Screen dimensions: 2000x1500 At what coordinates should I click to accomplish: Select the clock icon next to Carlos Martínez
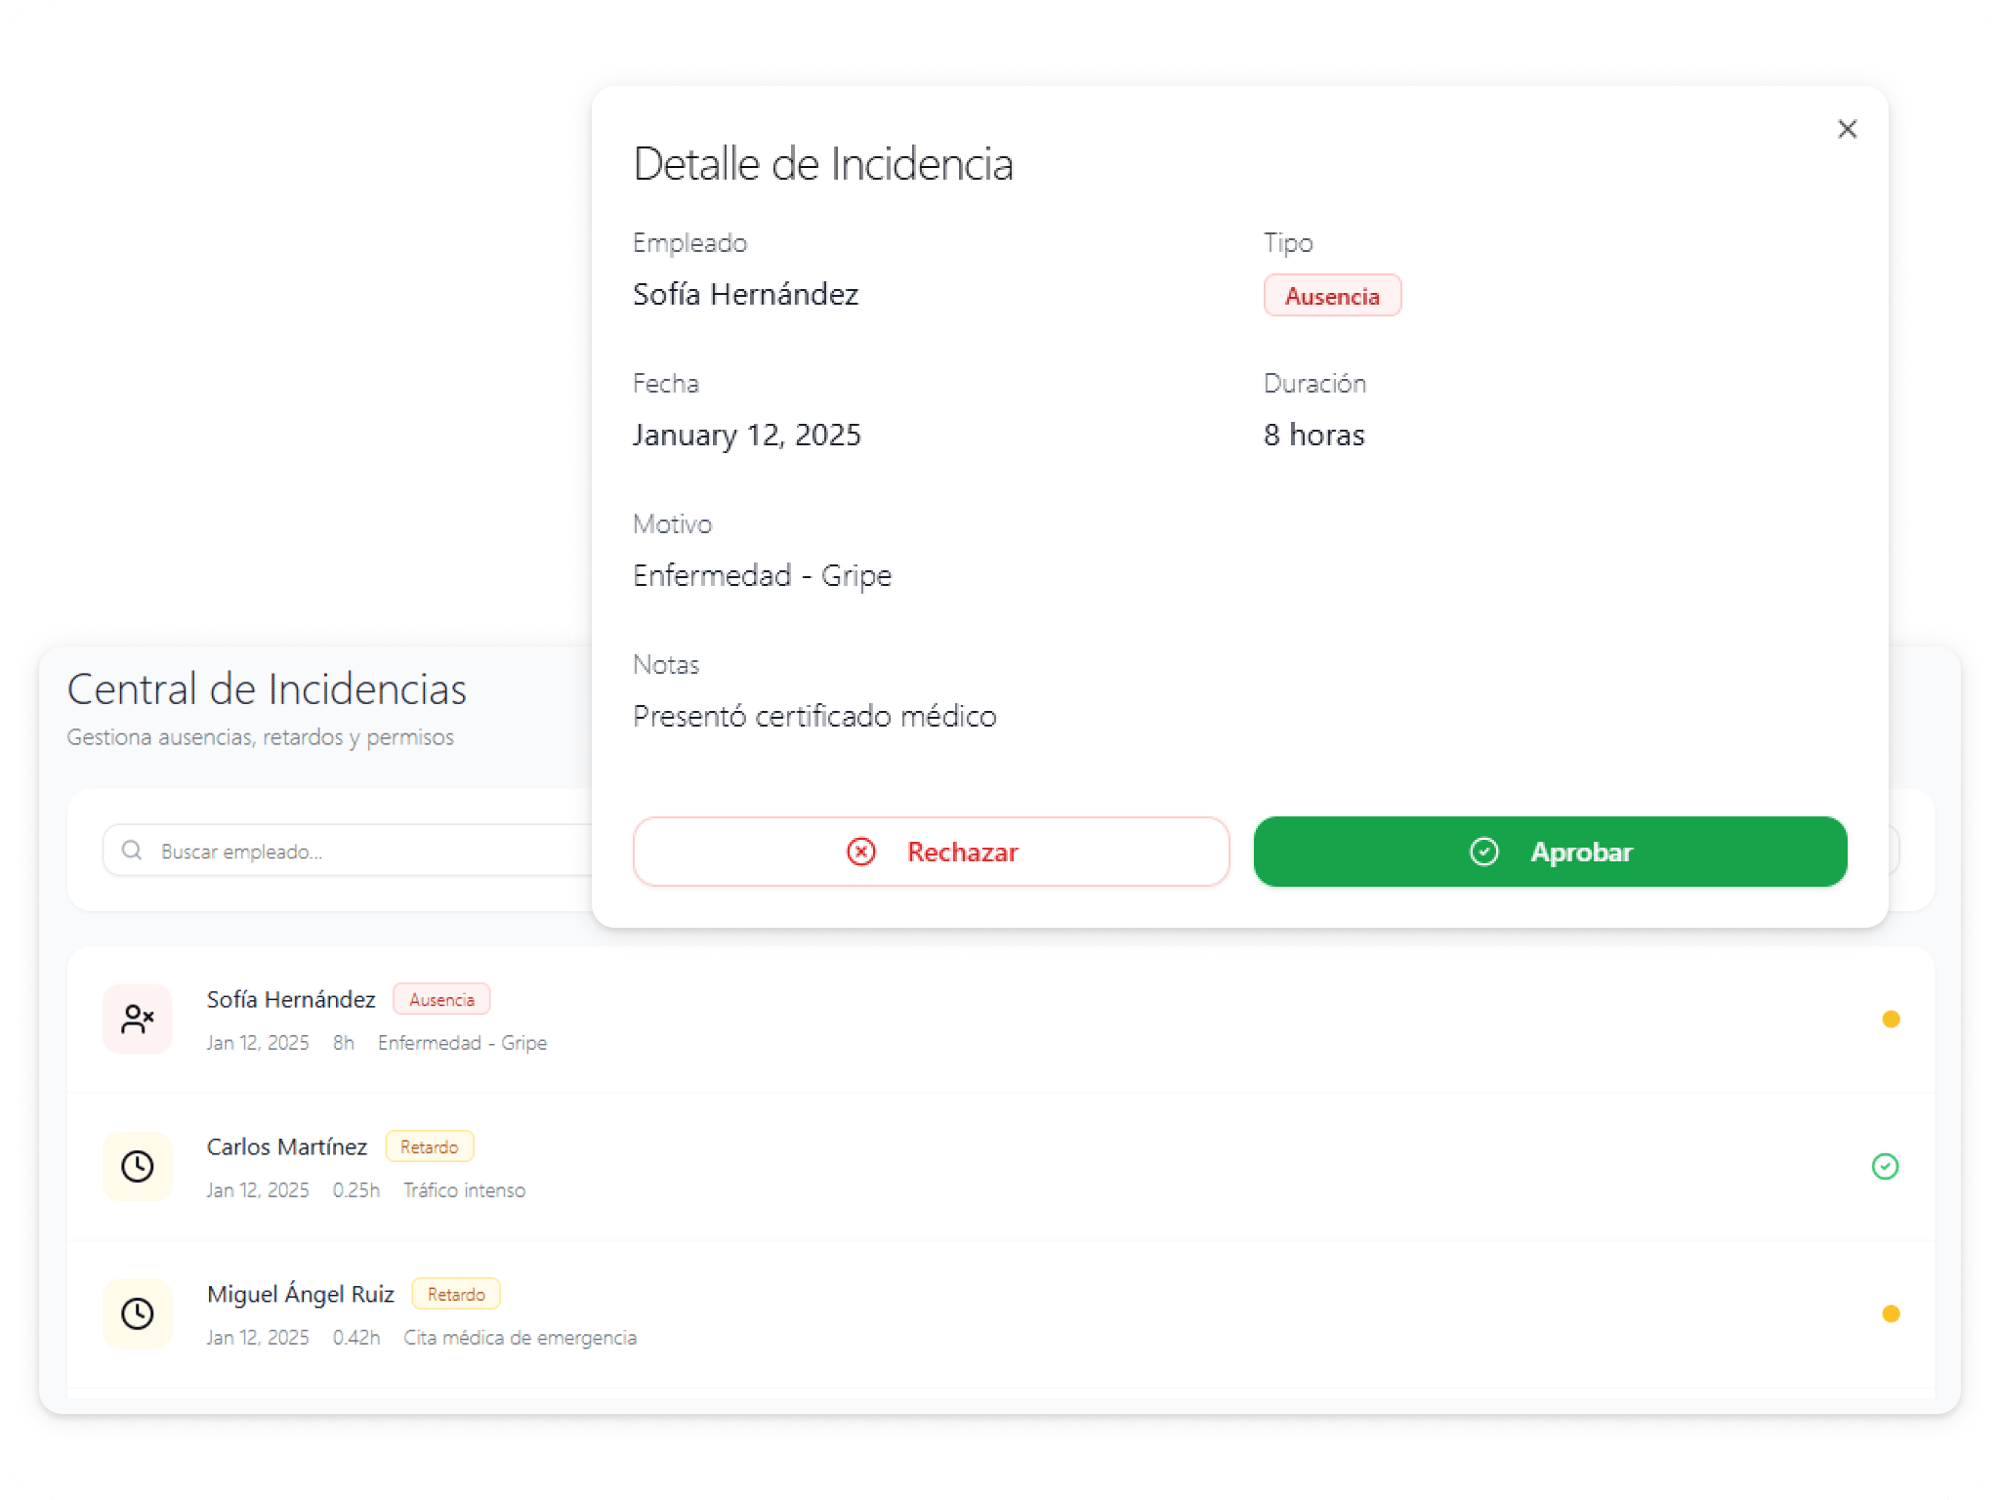coord(137,1166)
